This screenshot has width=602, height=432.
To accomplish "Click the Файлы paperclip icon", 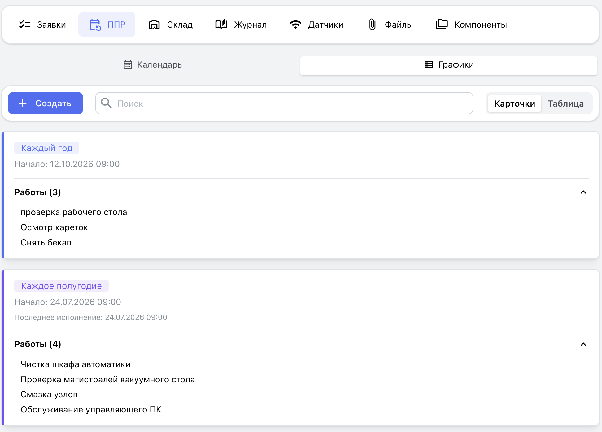I will click(372, 25).
